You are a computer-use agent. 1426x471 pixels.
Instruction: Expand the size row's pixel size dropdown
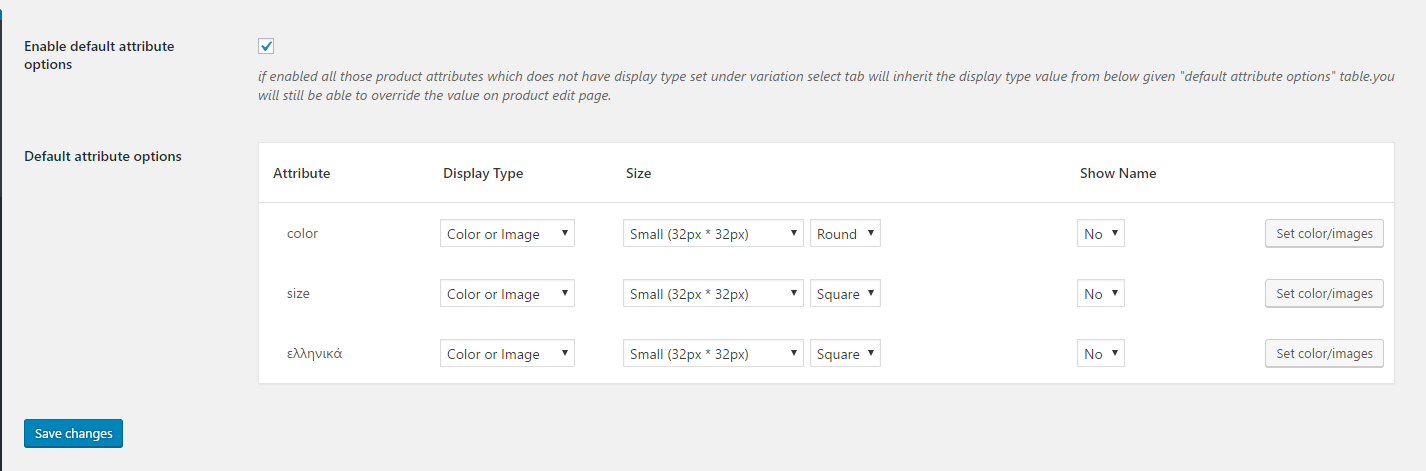pyautogui.click(x=712, y=294)
